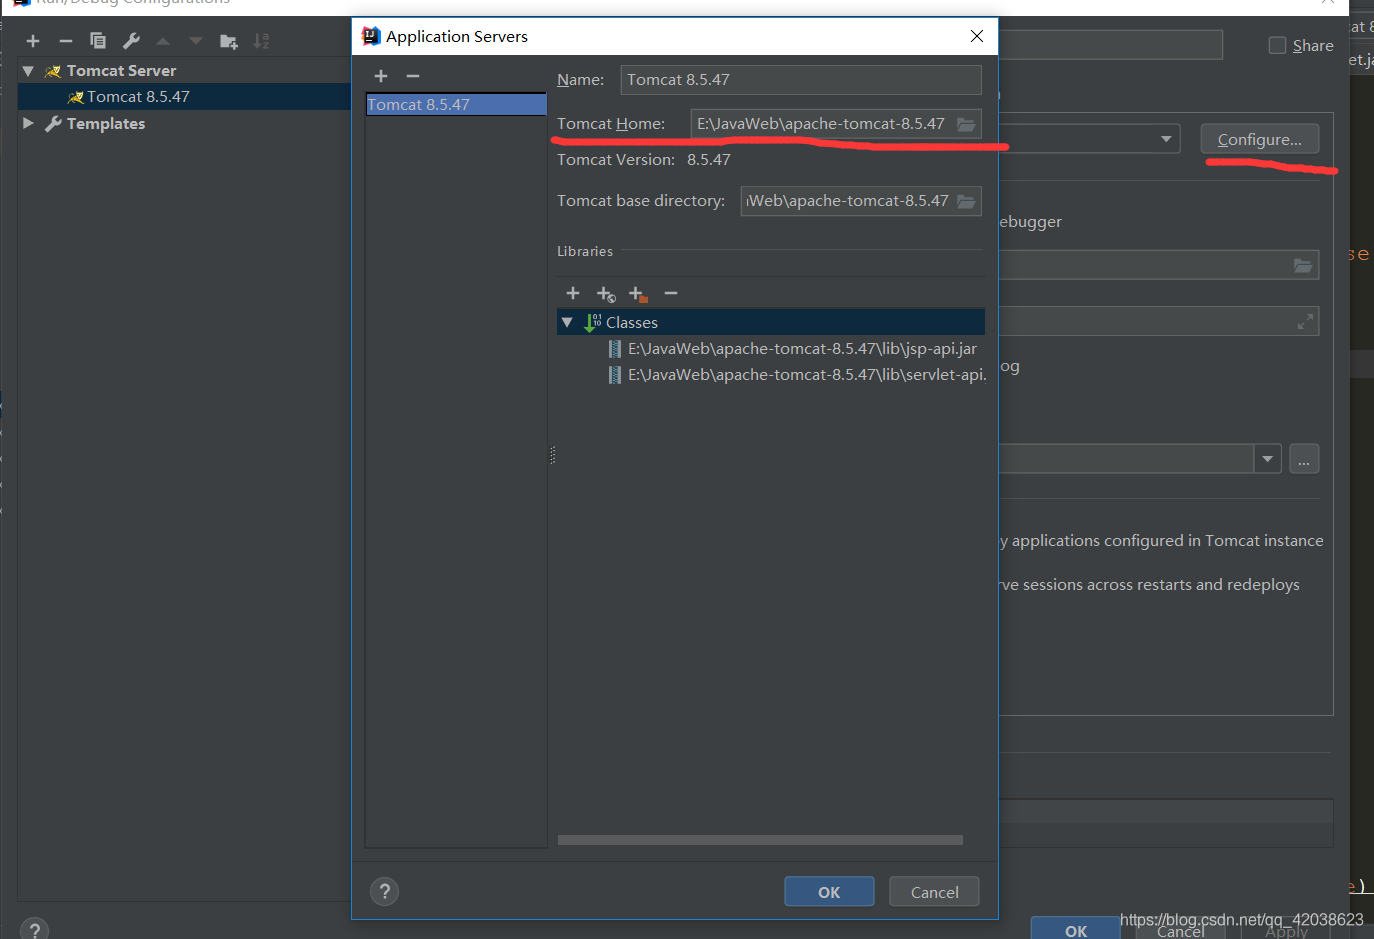This screenshot has height=939, width=1374.
Task: Open the dropdown beside the ellipsis button
Action: click(1268, 459)
